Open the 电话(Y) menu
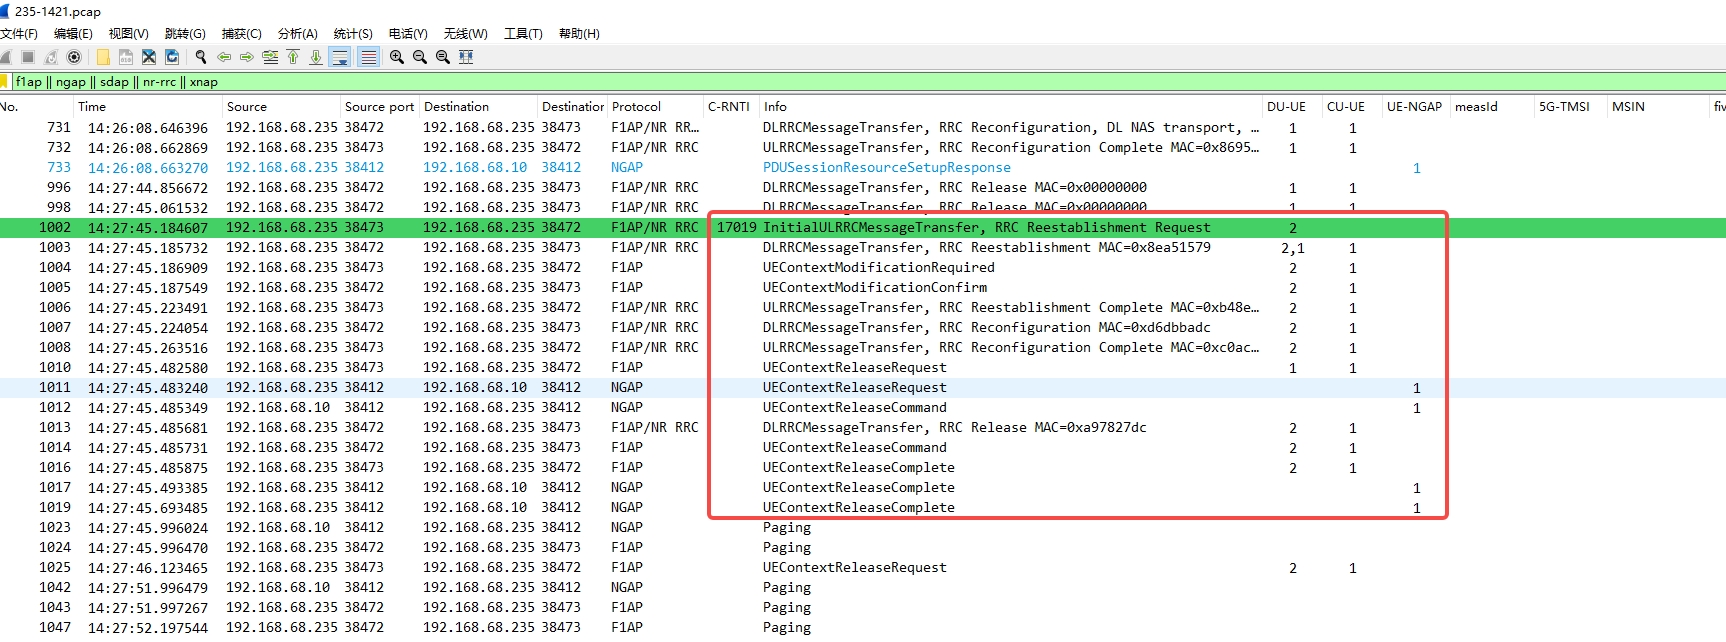Screen dimensions: 1726x642 [408, 33]
